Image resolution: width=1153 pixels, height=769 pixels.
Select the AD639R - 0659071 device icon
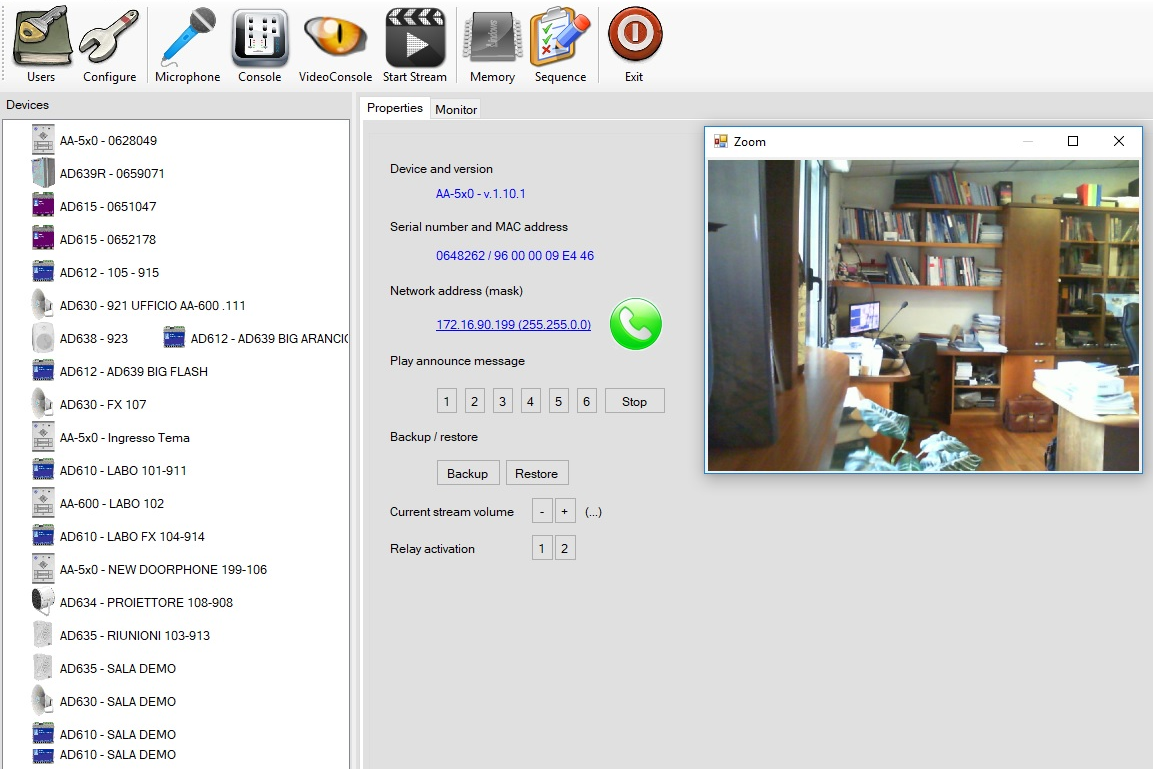pyautogui.click(x=43, y=173)
